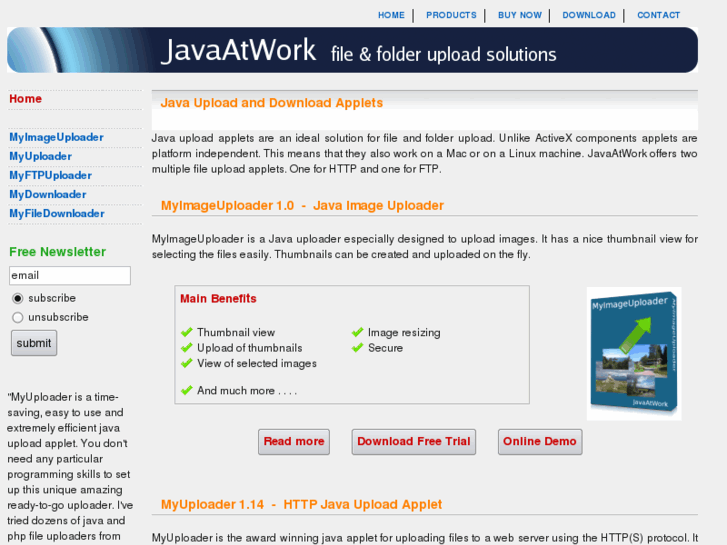Click the Image resizing checkmark icon
This screenshot has height=545, width=727.
tap(357, 332)
